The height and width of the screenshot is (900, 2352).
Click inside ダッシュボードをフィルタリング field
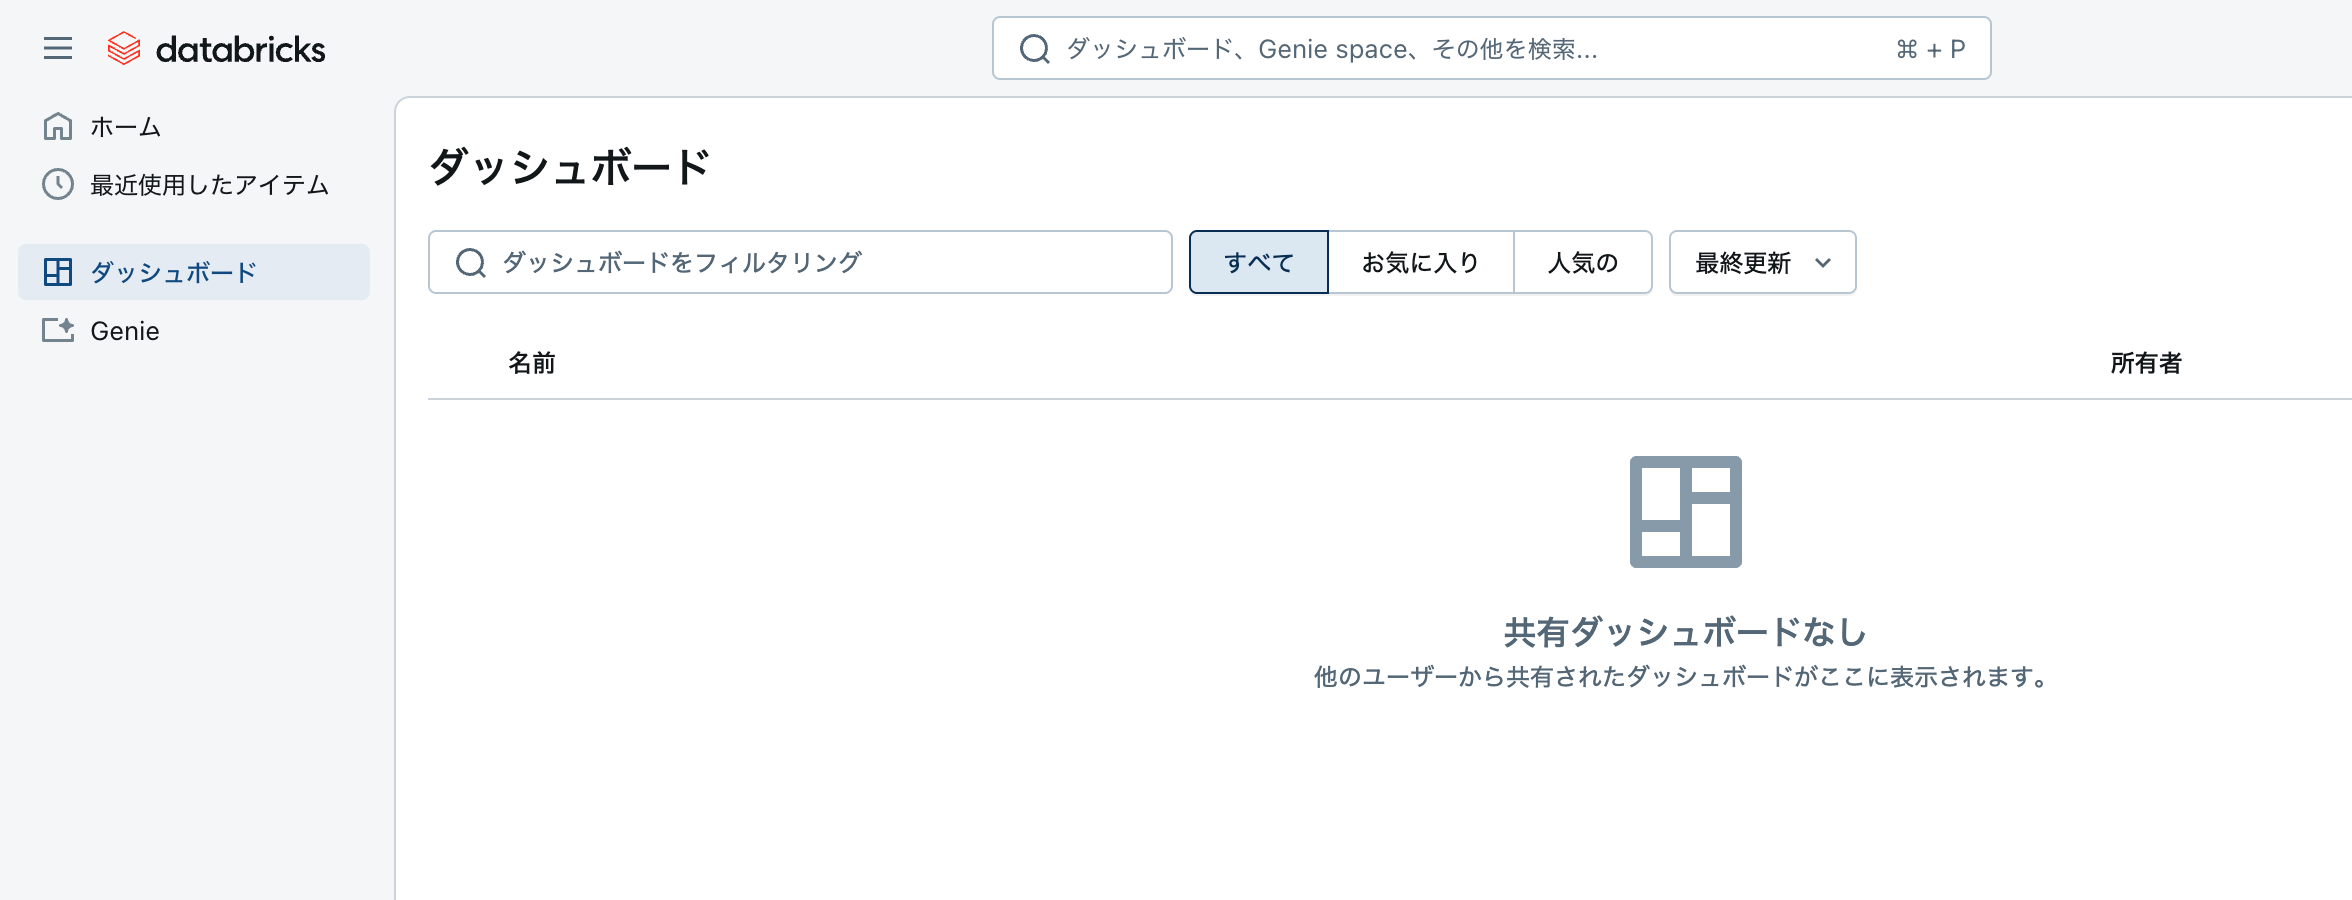pos(800,262)
